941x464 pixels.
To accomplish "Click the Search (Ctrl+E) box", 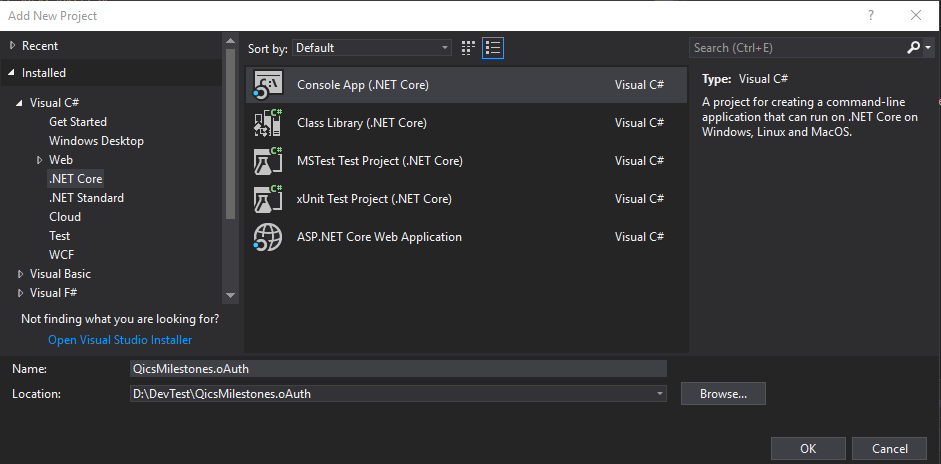I will click(x=798, y=47).
